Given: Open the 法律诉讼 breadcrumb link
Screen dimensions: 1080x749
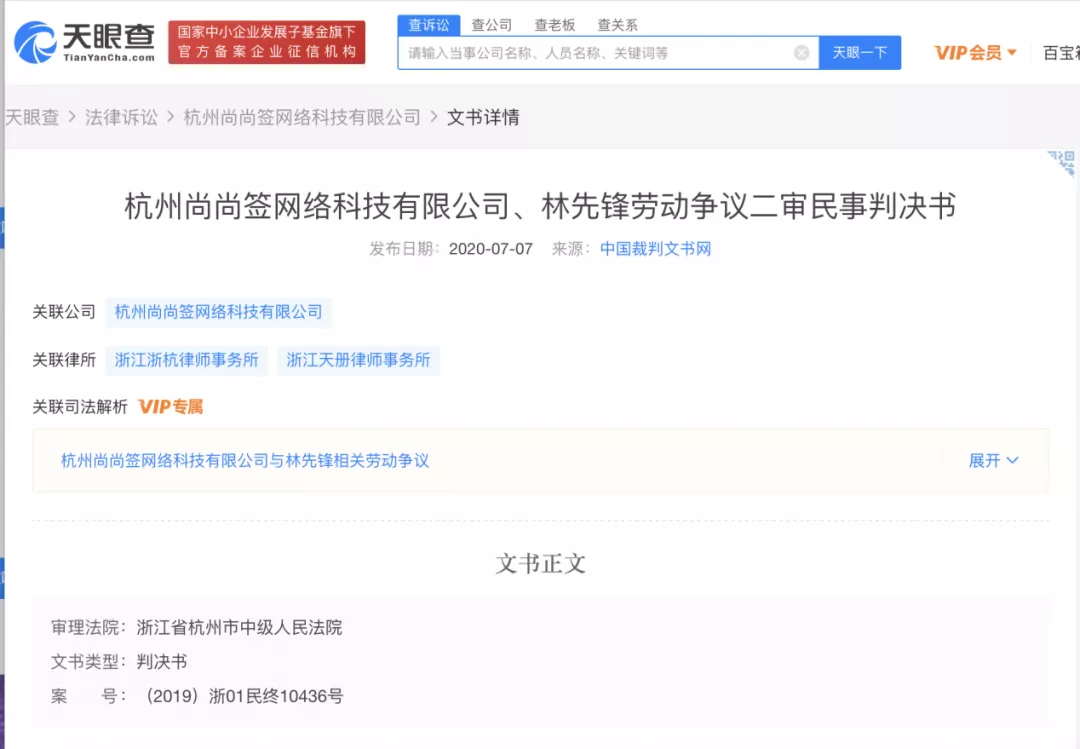Looking at the screenshot, I should (121, 117).
